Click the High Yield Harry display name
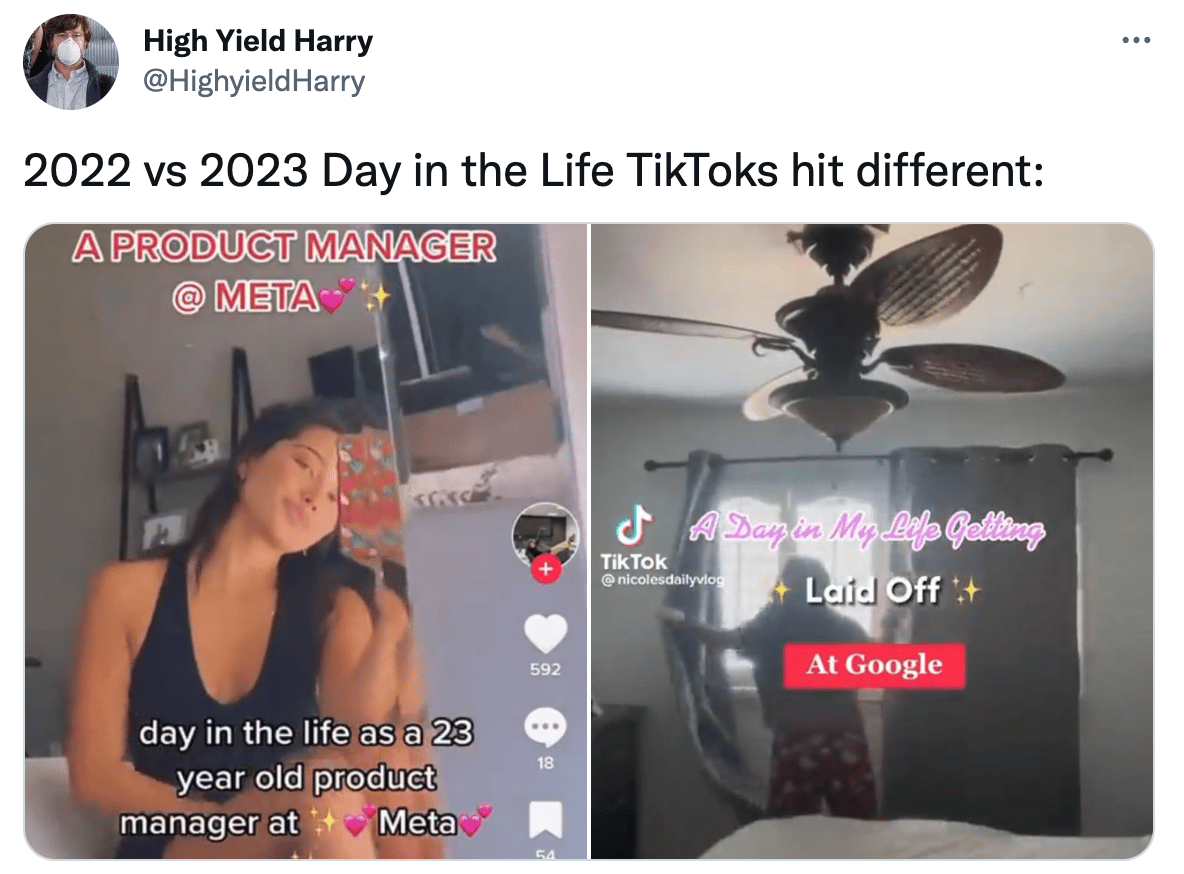1184x874 pixels. 258,41
